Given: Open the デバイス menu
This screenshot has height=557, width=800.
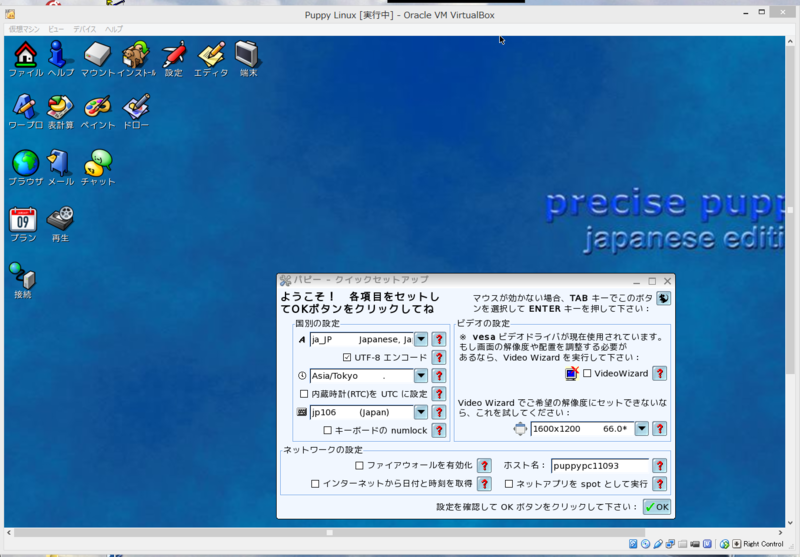Looking at the screenshot, I should point(84,29).
